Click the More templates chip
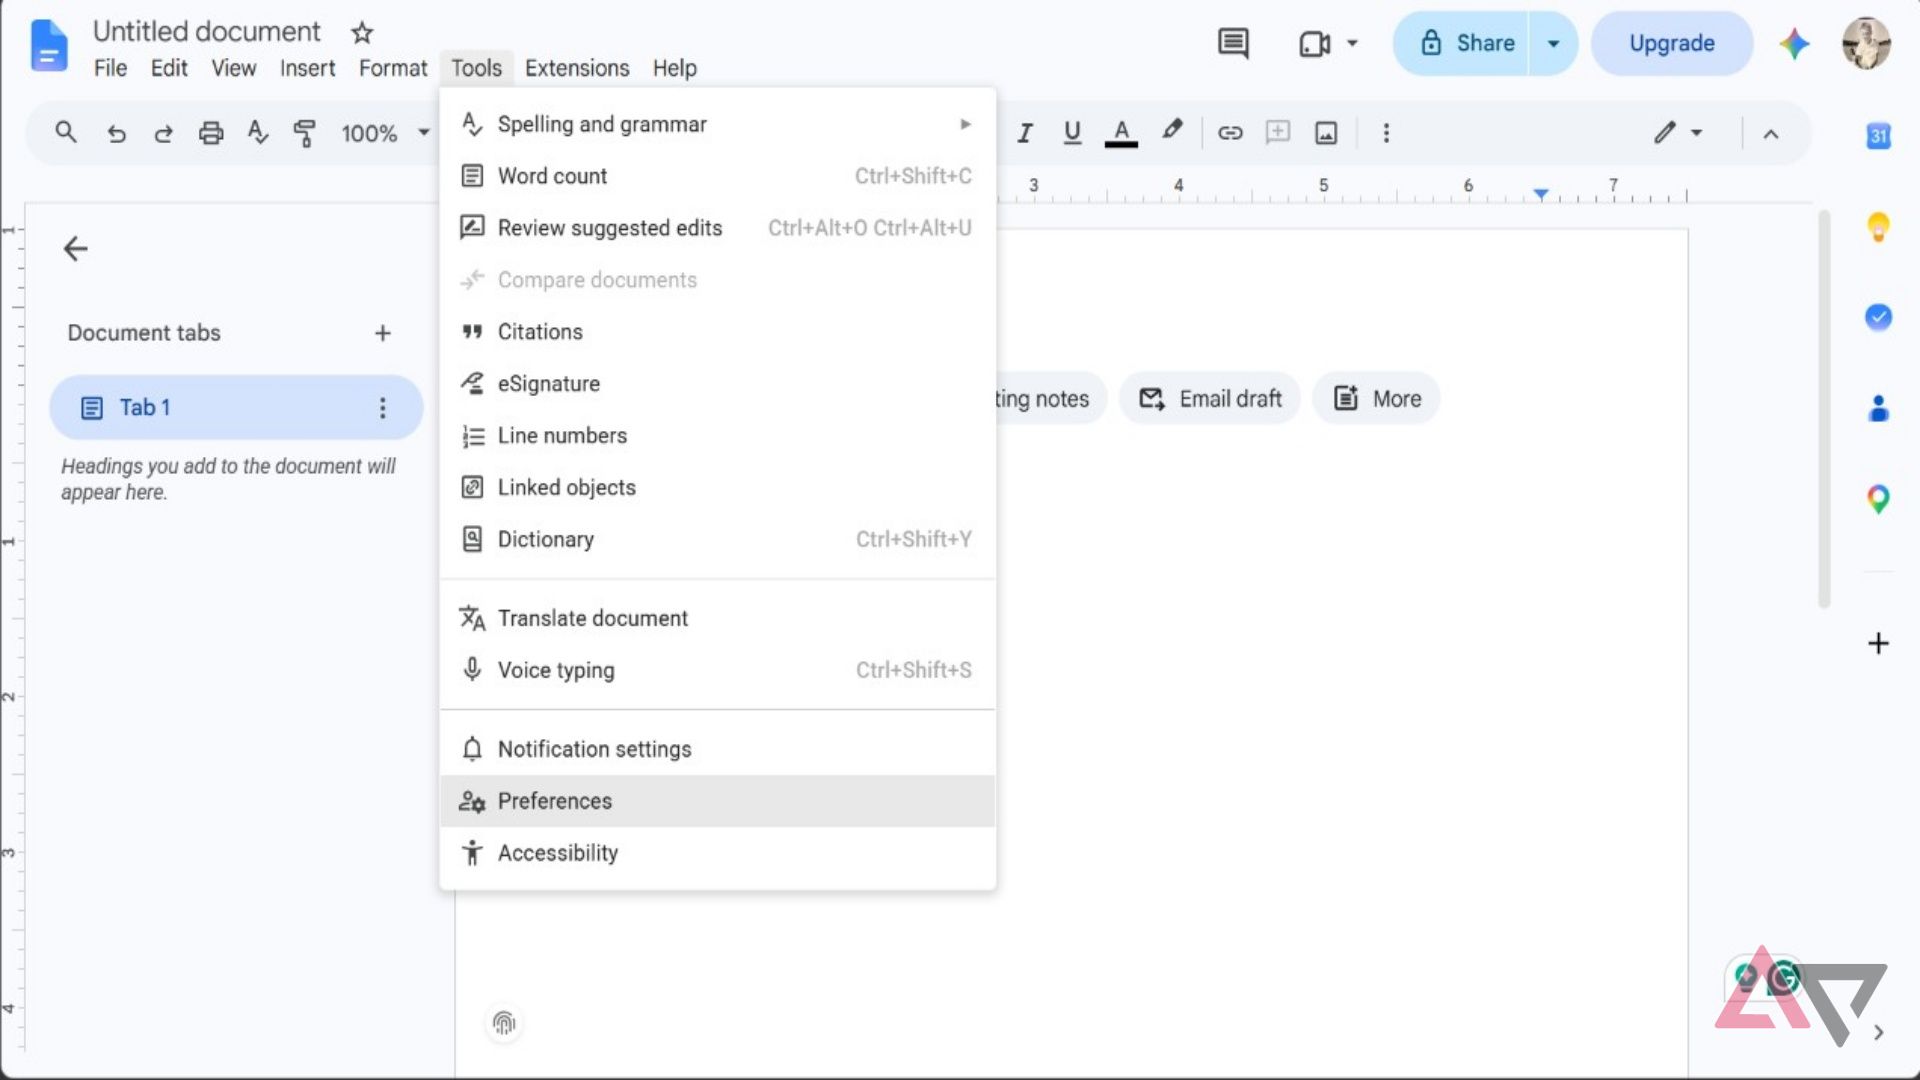Image resolution: width=1920 pixels, height=1080 pixels. [x=1377, y=399]
